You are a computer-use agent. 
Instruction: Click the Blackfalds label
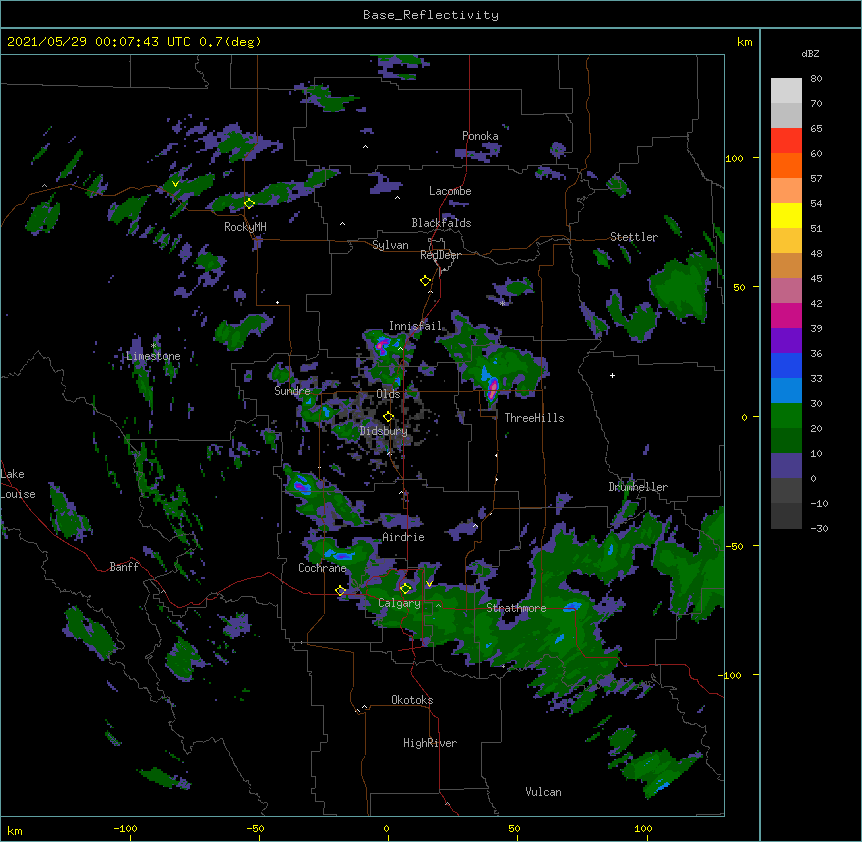click(441, 223)
